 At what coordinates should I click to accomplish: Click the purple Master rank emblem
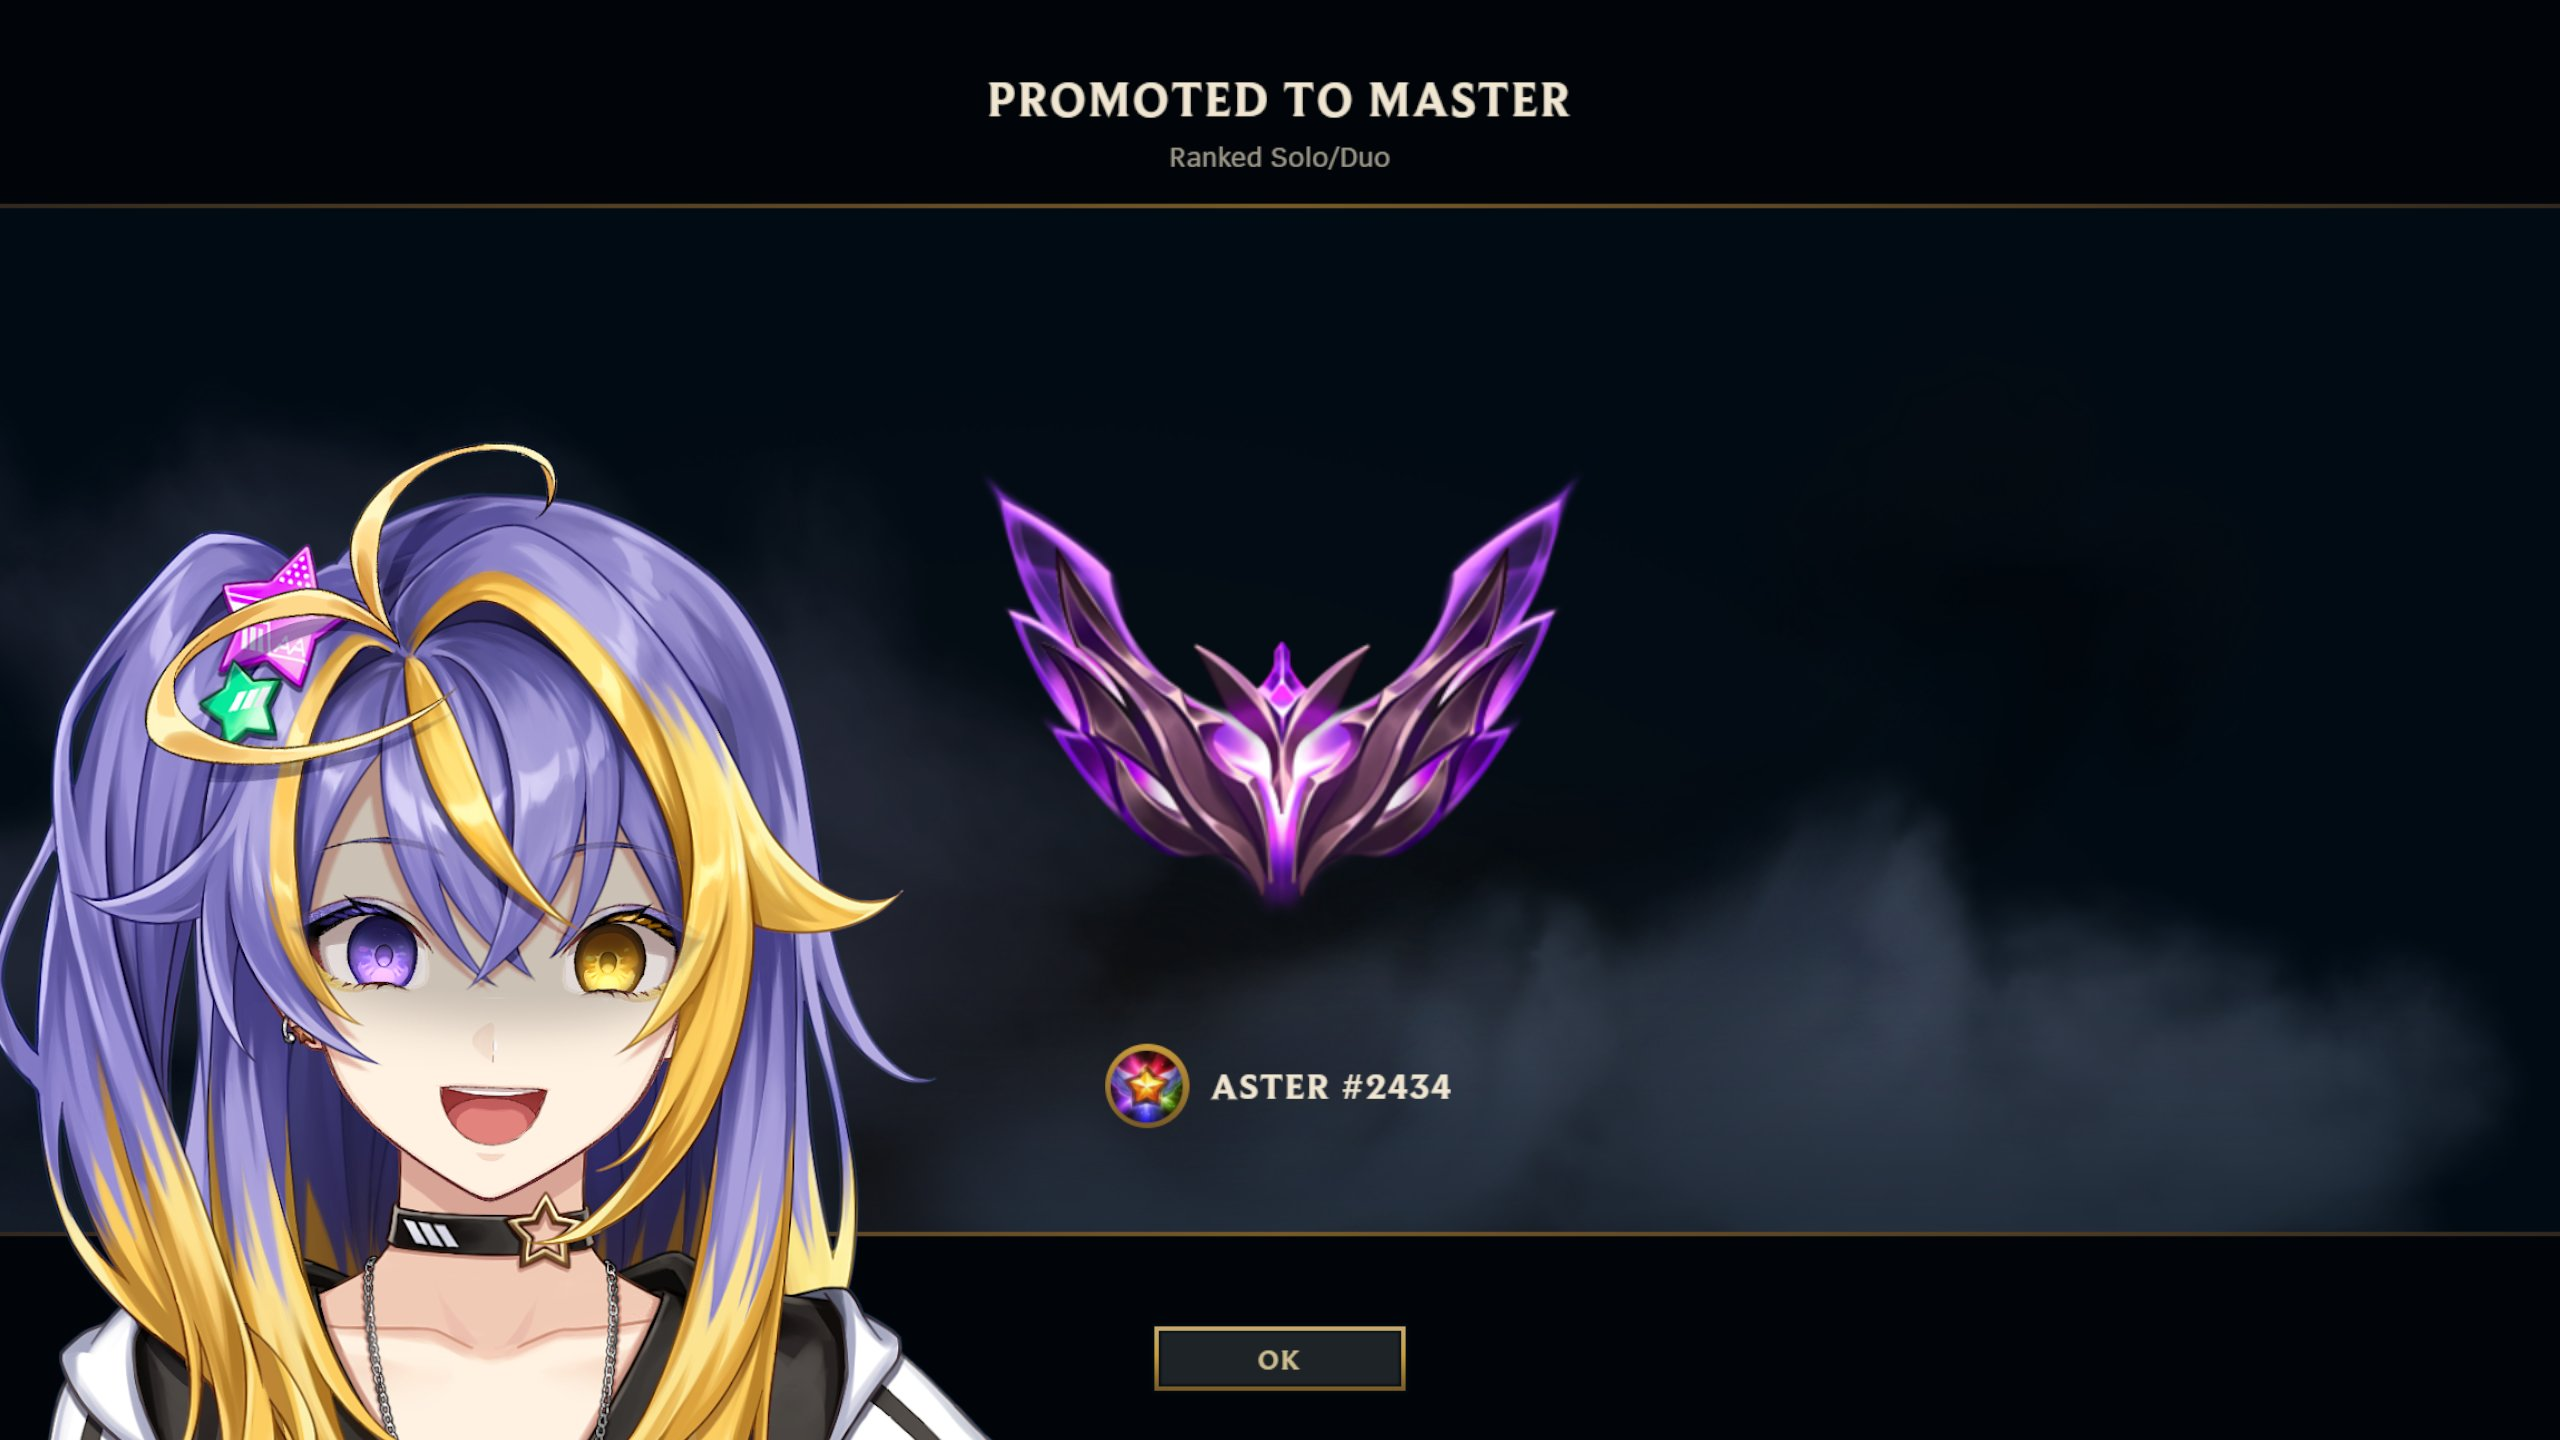point(1281,695)
